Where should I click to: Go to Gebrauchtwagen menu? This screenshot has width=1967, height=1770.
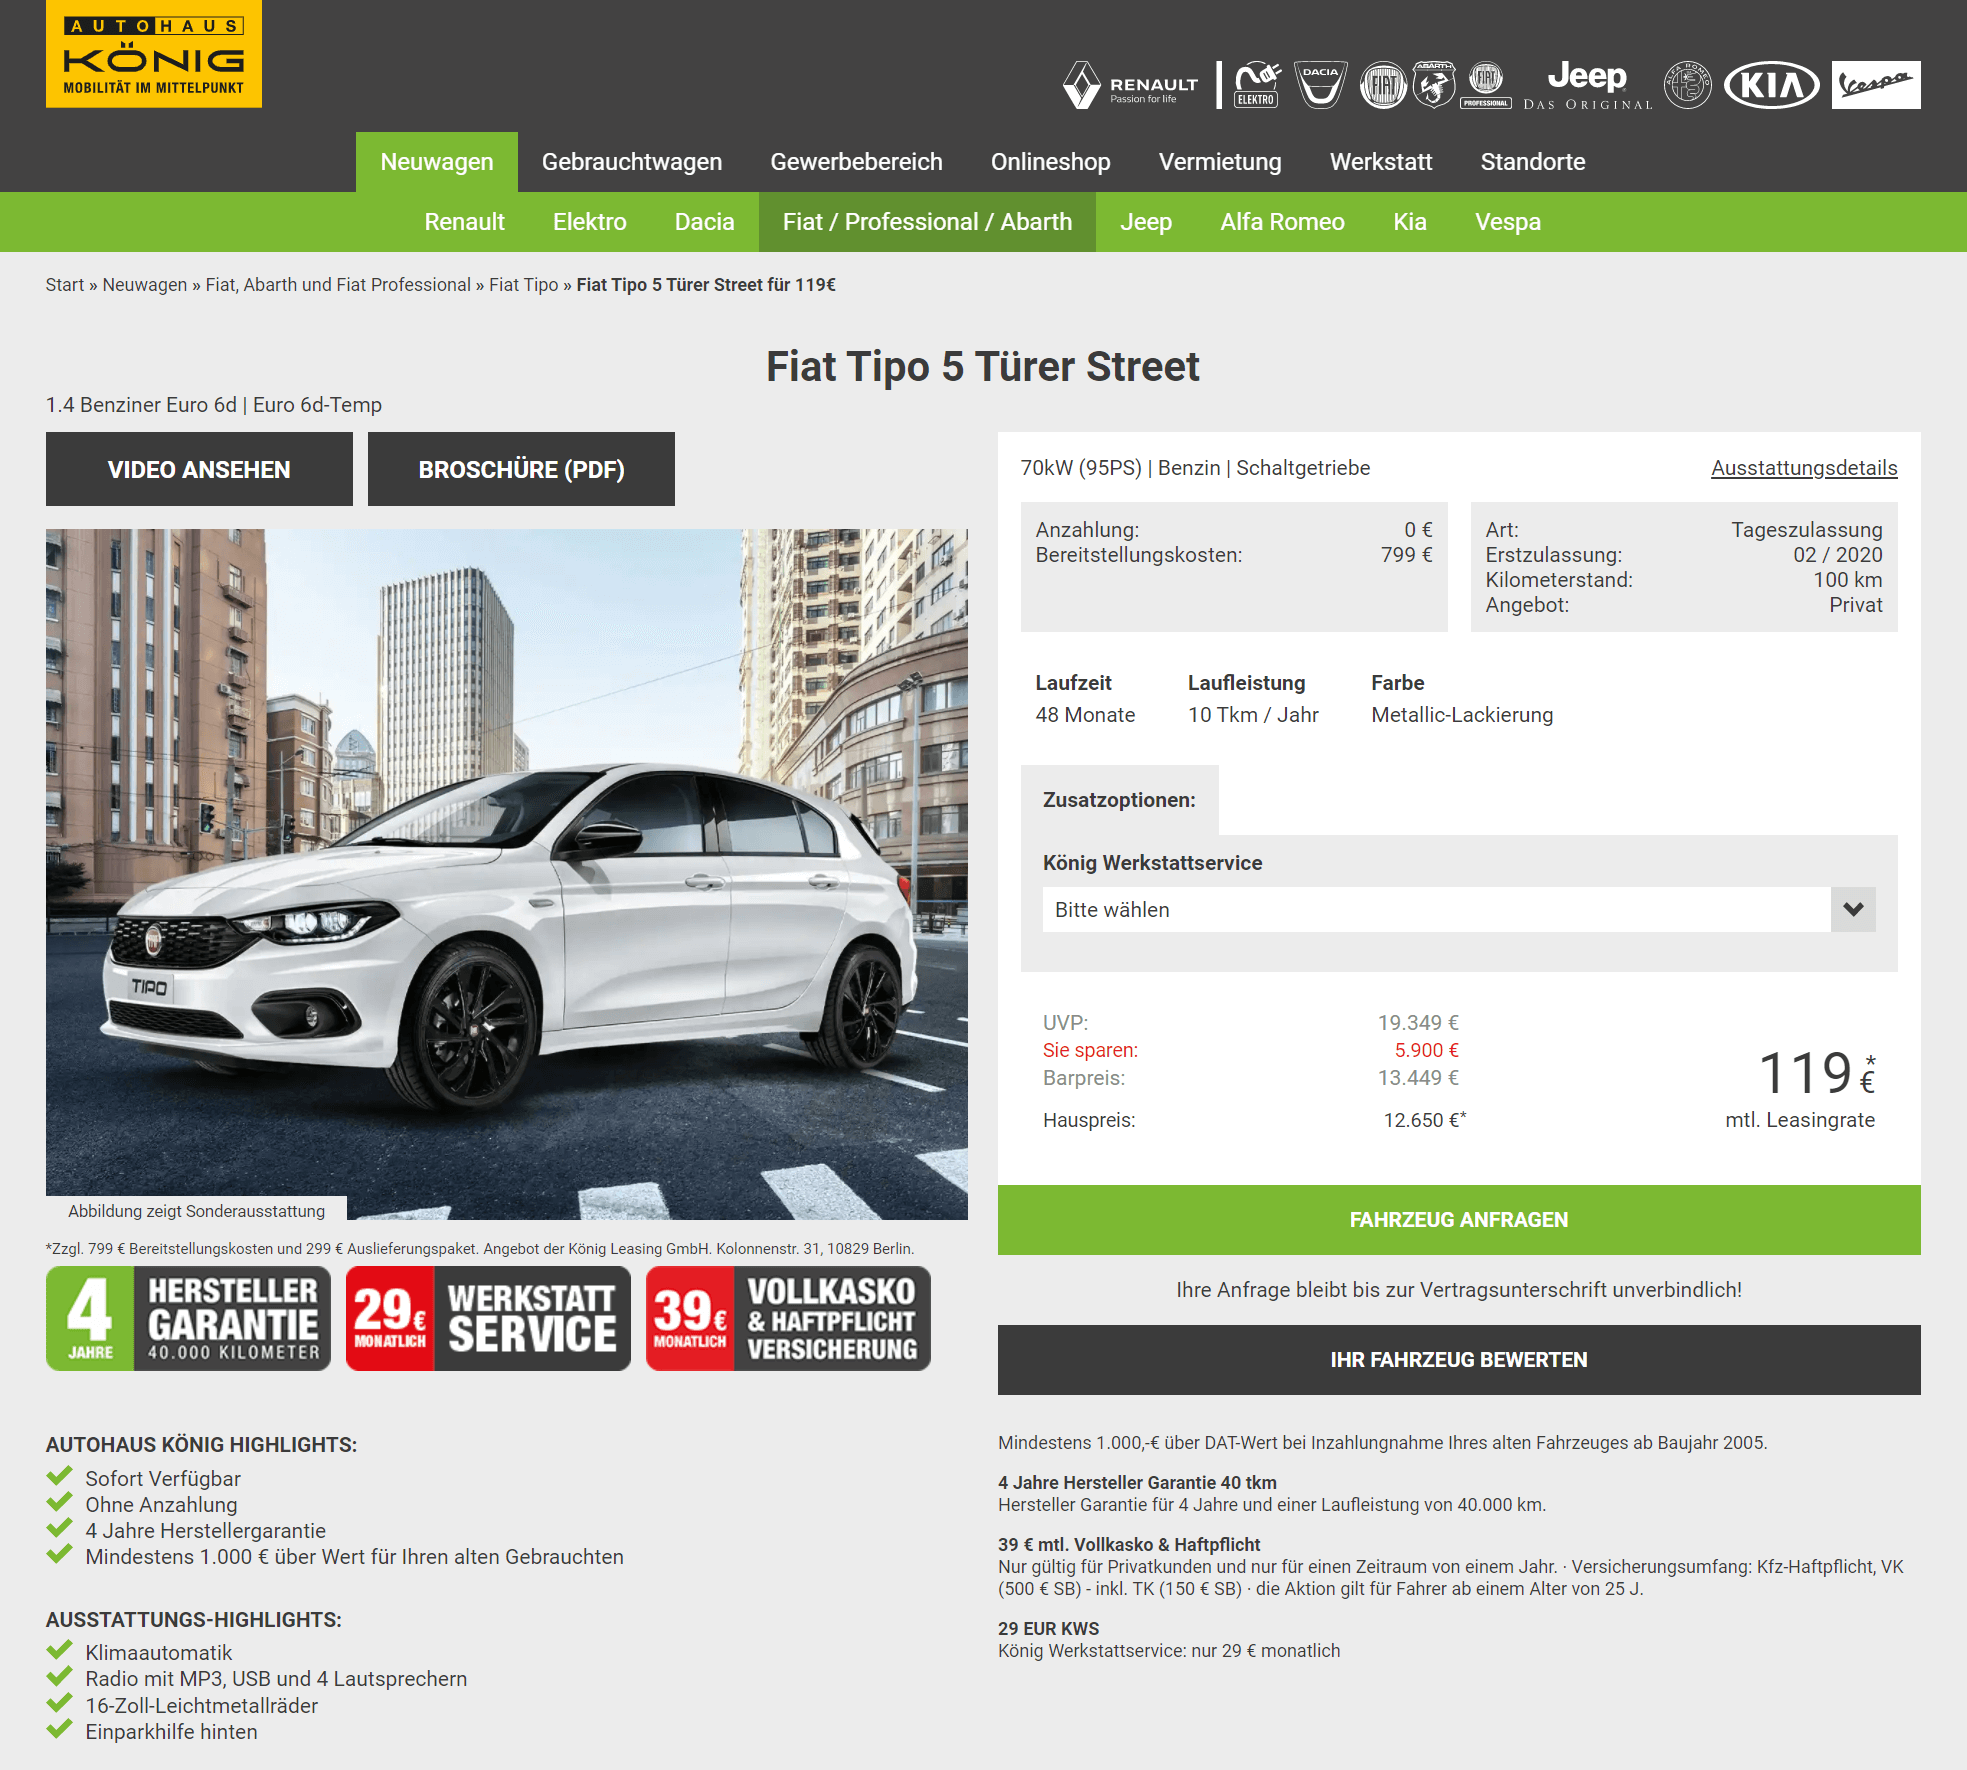632,162
